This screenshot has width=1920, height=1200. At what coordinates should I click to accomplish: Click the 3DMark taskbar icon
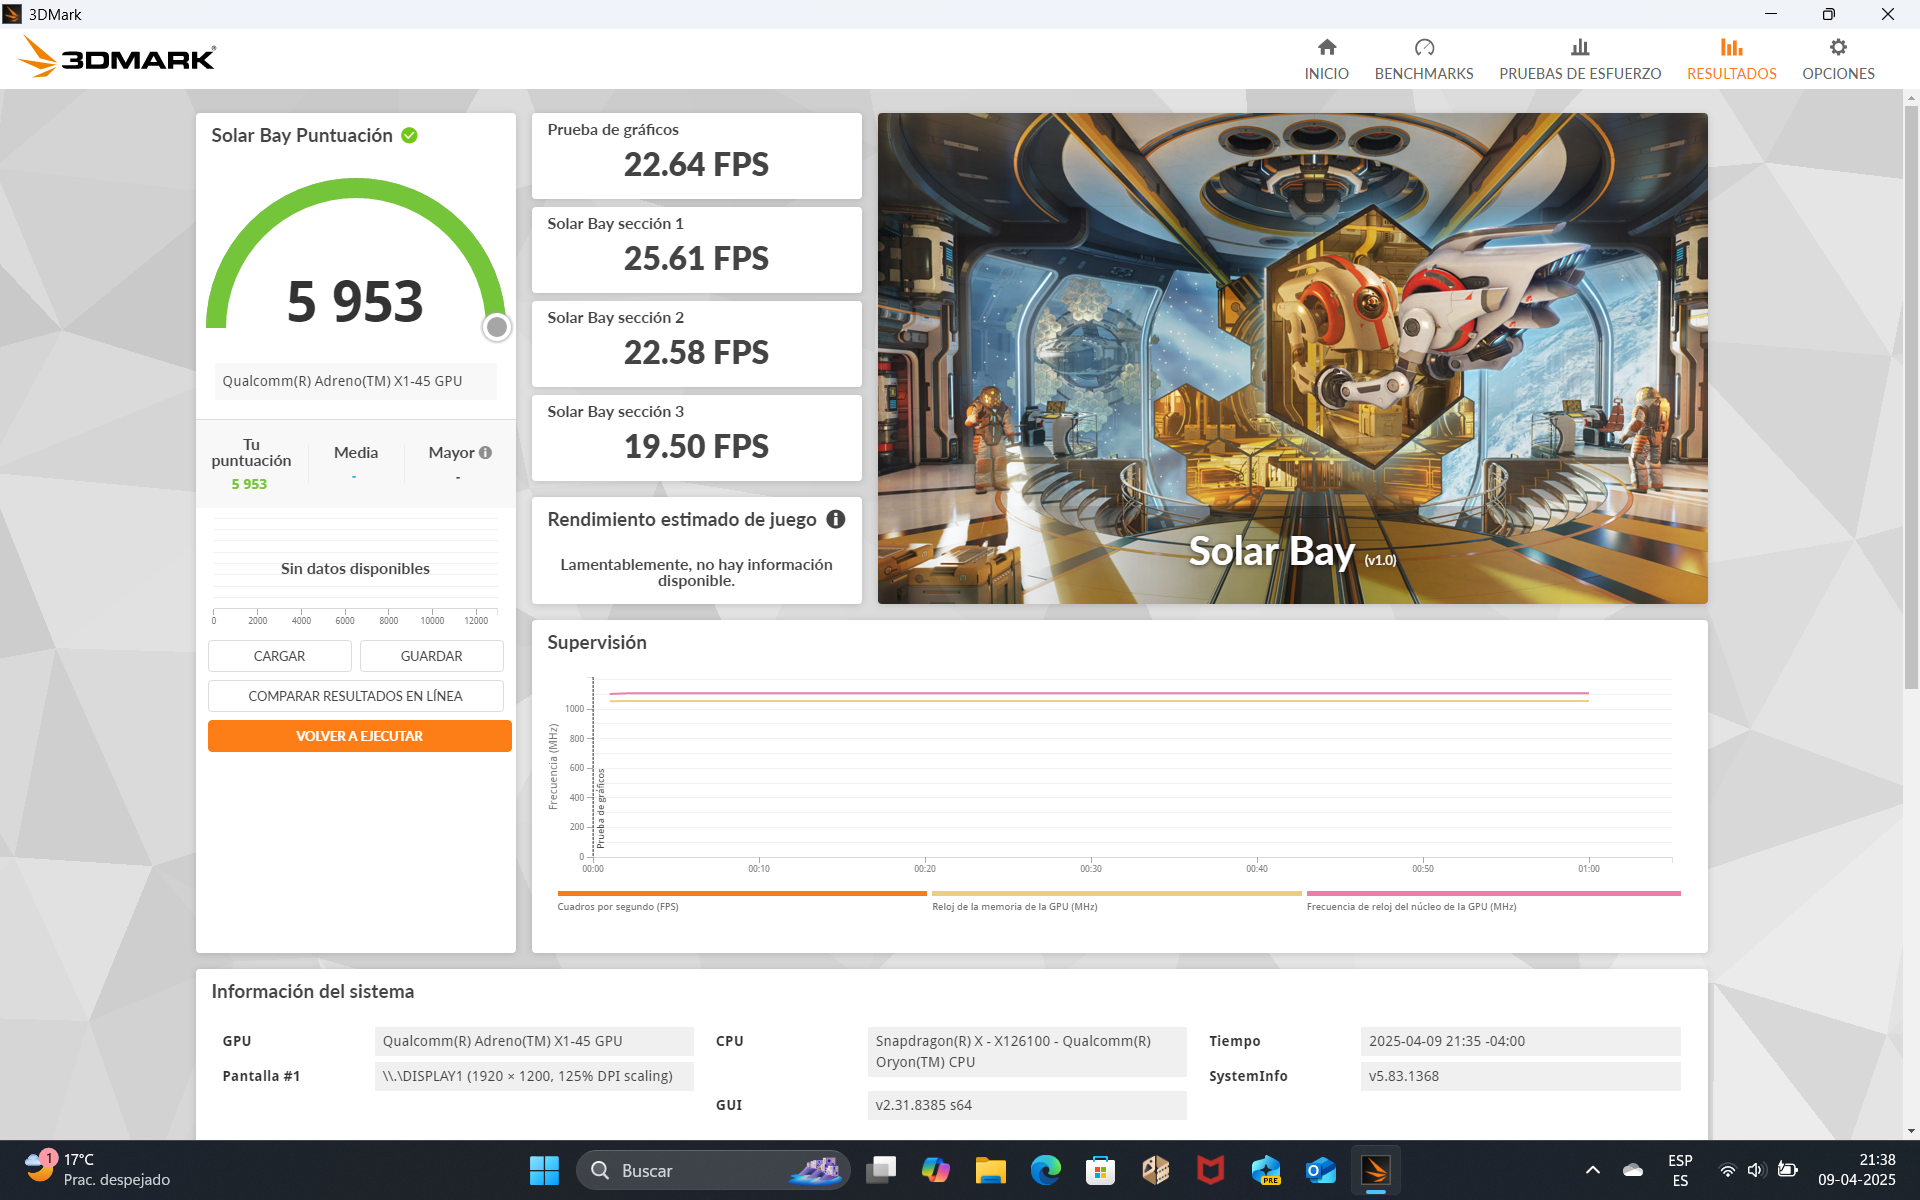click(1376, 1170)
